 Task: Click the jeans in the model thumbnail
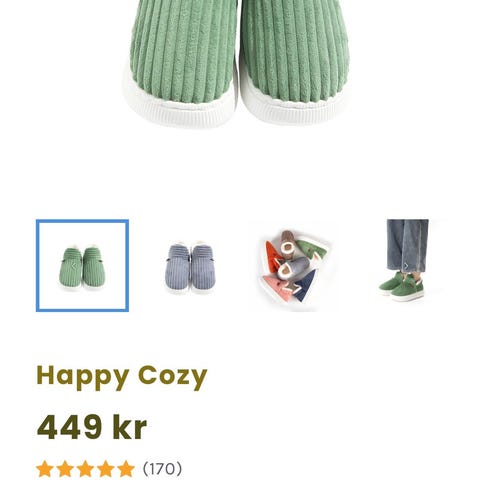pyautogui.click(x=407, y=245)
